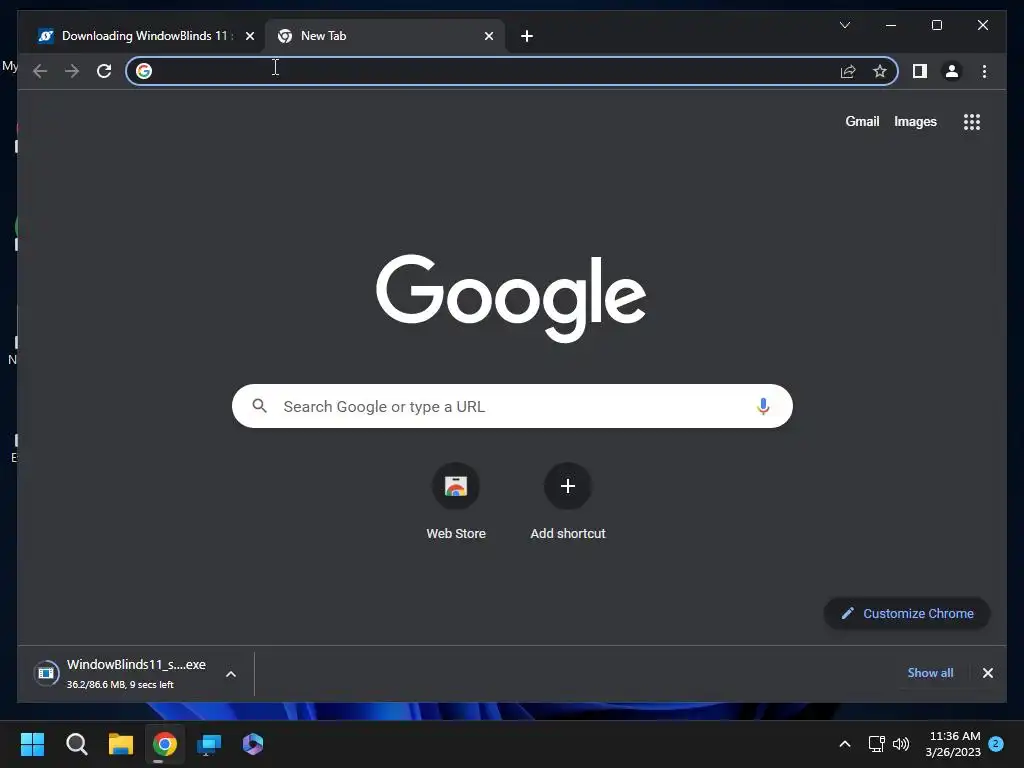
Task: Share this page icon in address bar
Action: pos(848,71)
